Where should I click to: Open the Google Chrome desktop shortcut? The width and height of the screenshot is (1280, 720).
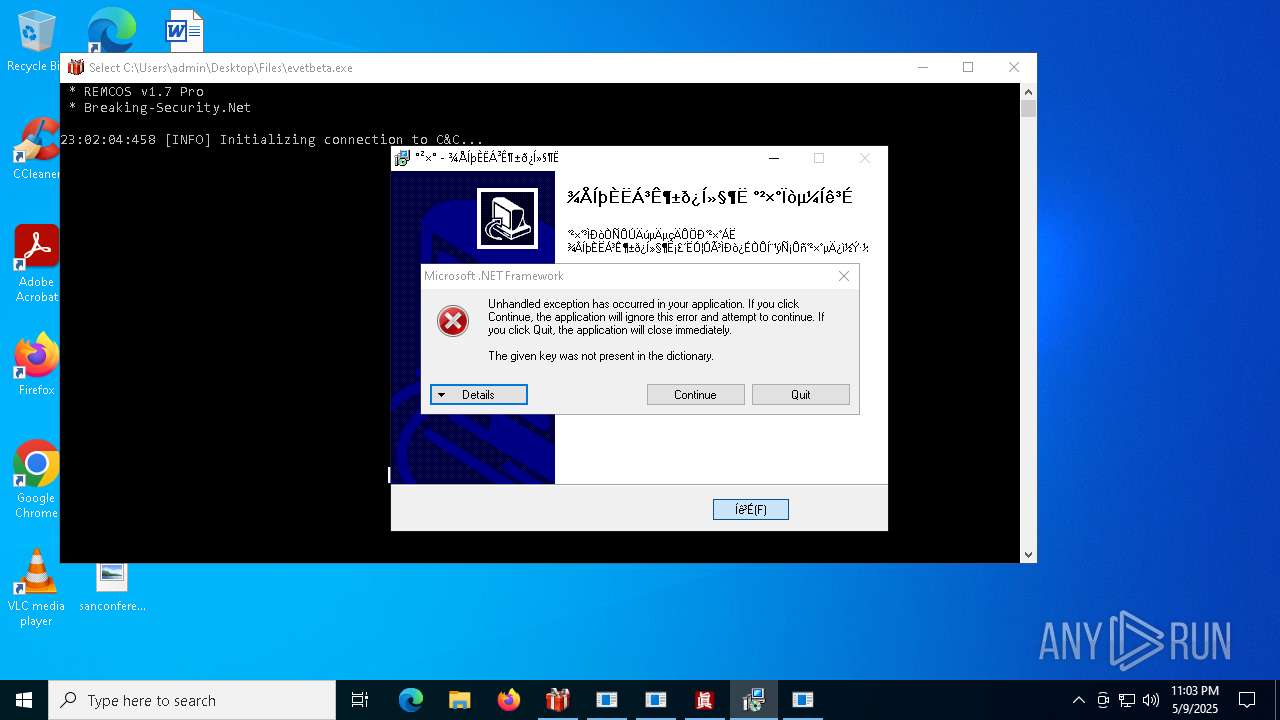pyautogui.click(x=36, y=480)
